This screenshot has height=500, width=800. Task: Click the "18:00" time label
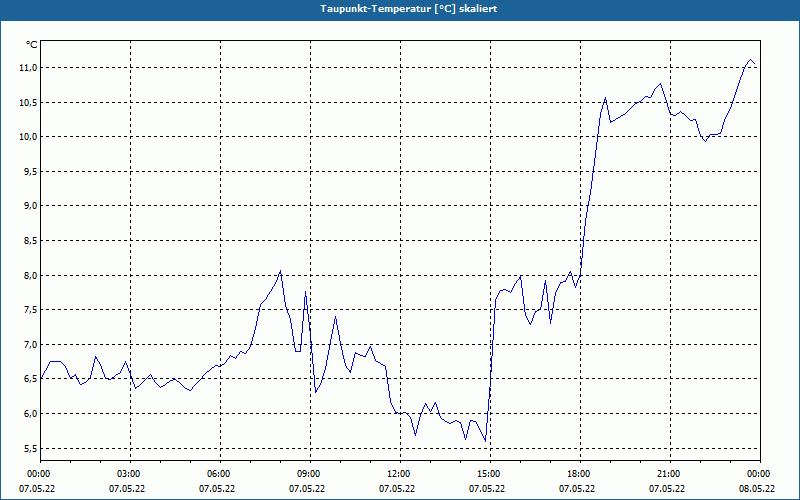(581, 474)
